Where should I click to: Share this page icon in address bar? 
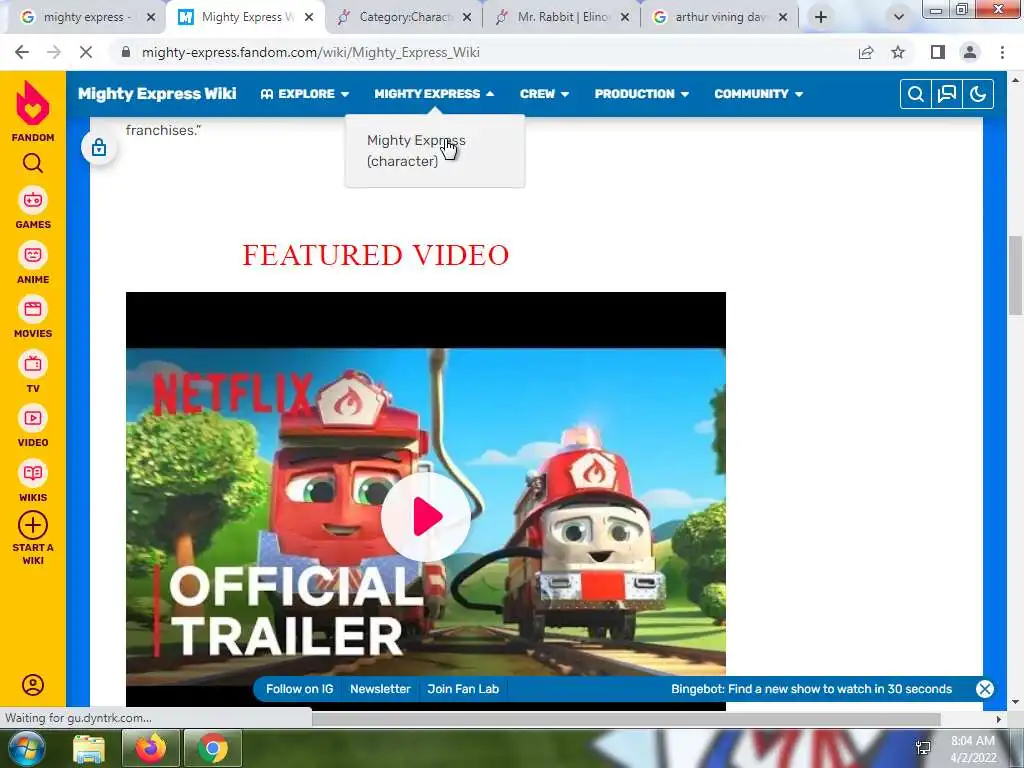coord(866,52)
